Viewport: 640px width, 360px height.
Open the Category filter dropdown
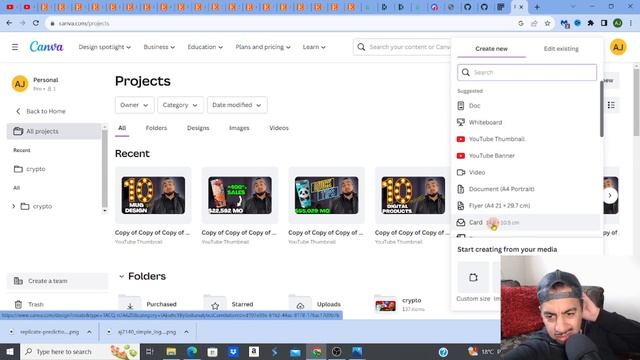tap(180, 105)
